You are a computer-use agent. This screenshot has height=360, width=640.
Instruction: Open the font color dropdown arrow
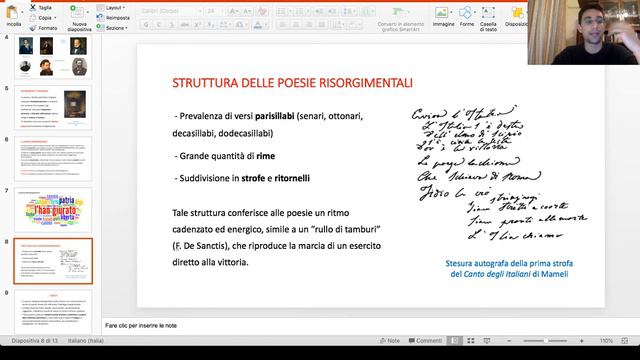(265, 25)
